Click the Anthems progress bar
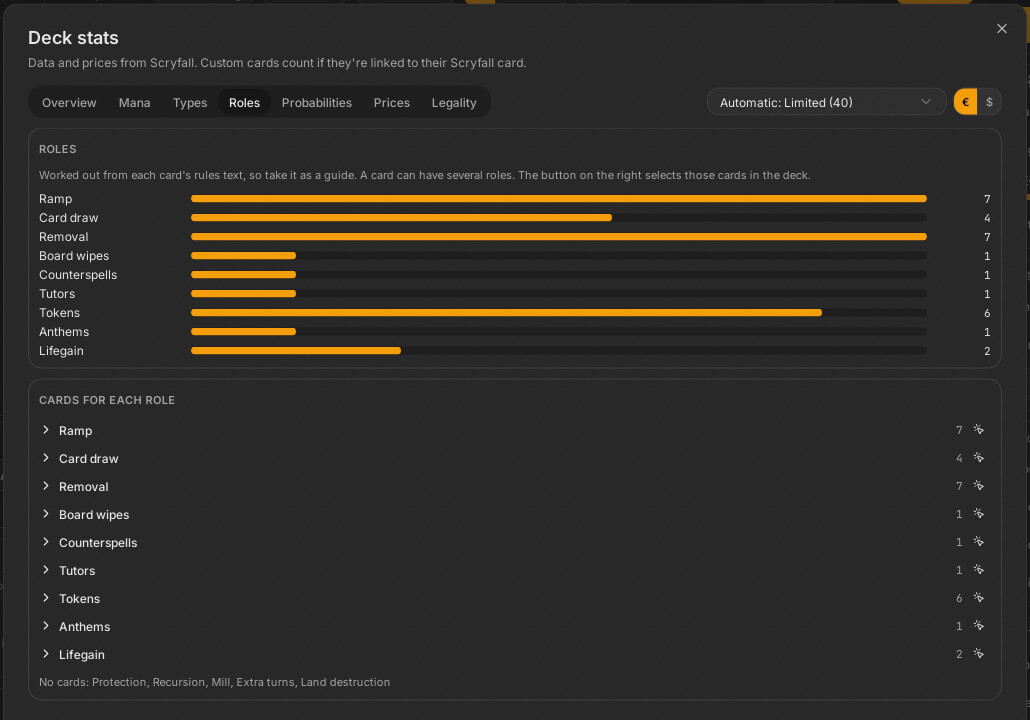Screen dimensions: 1030x720 pos(558,332)
